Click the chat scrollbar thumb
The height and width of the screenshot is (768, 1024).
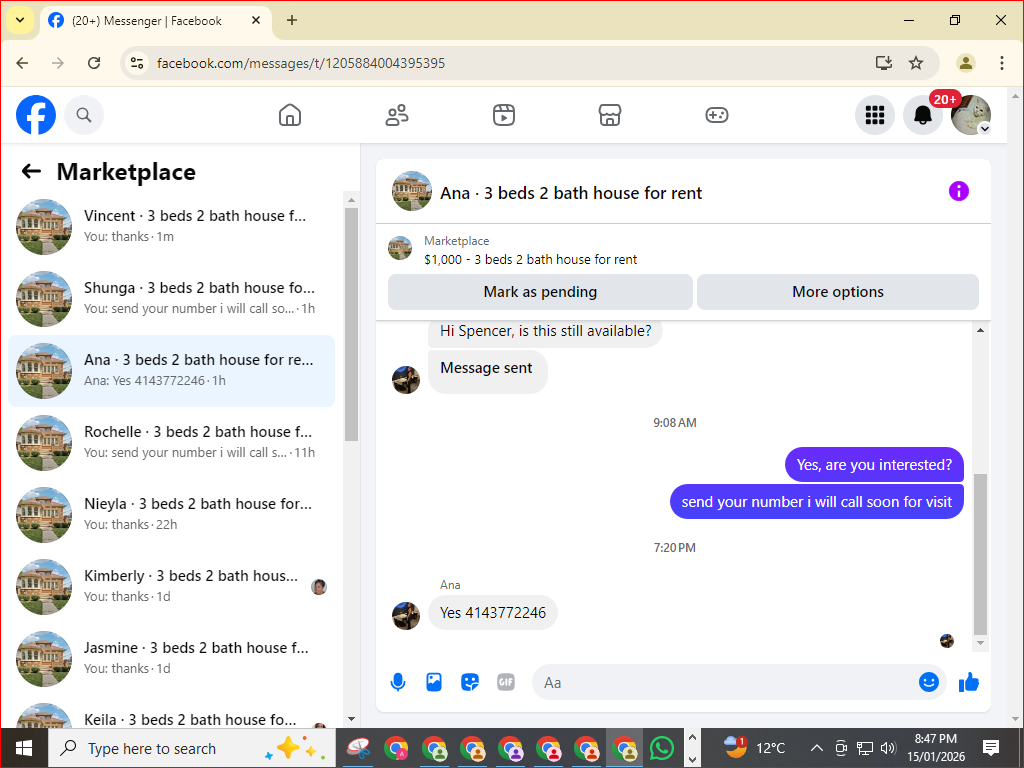pyautogui.click(x=980, y=554)
